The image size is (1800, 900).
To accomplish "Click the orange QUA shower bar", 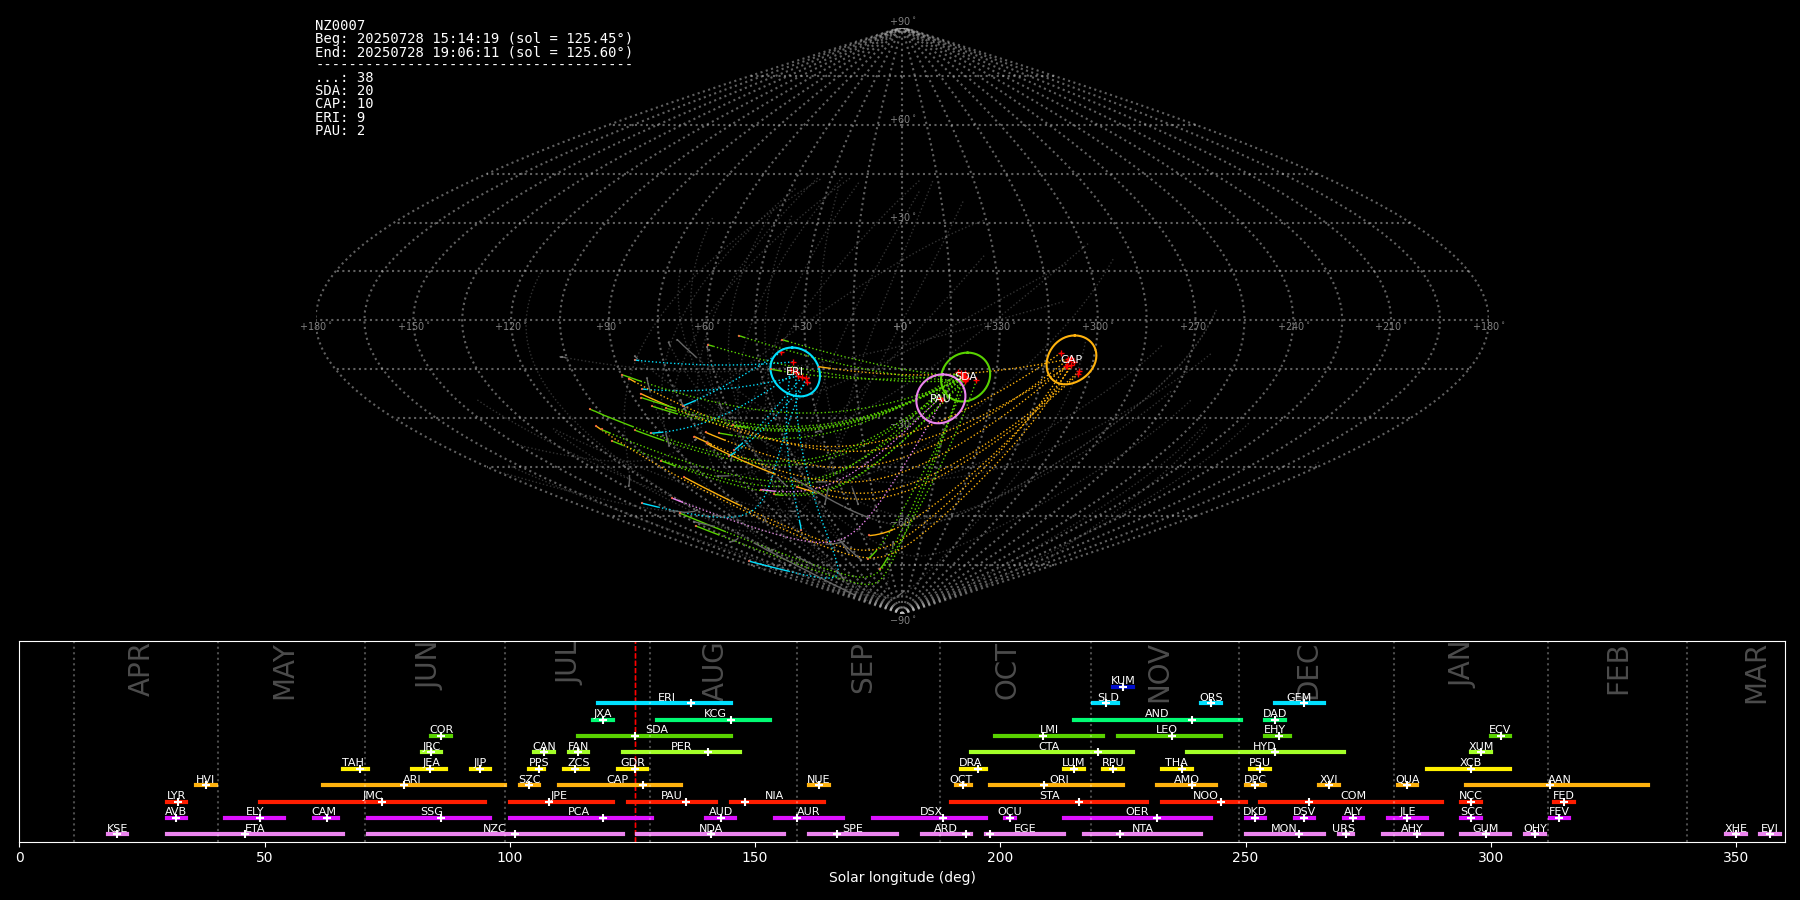I will [1407, 785].
